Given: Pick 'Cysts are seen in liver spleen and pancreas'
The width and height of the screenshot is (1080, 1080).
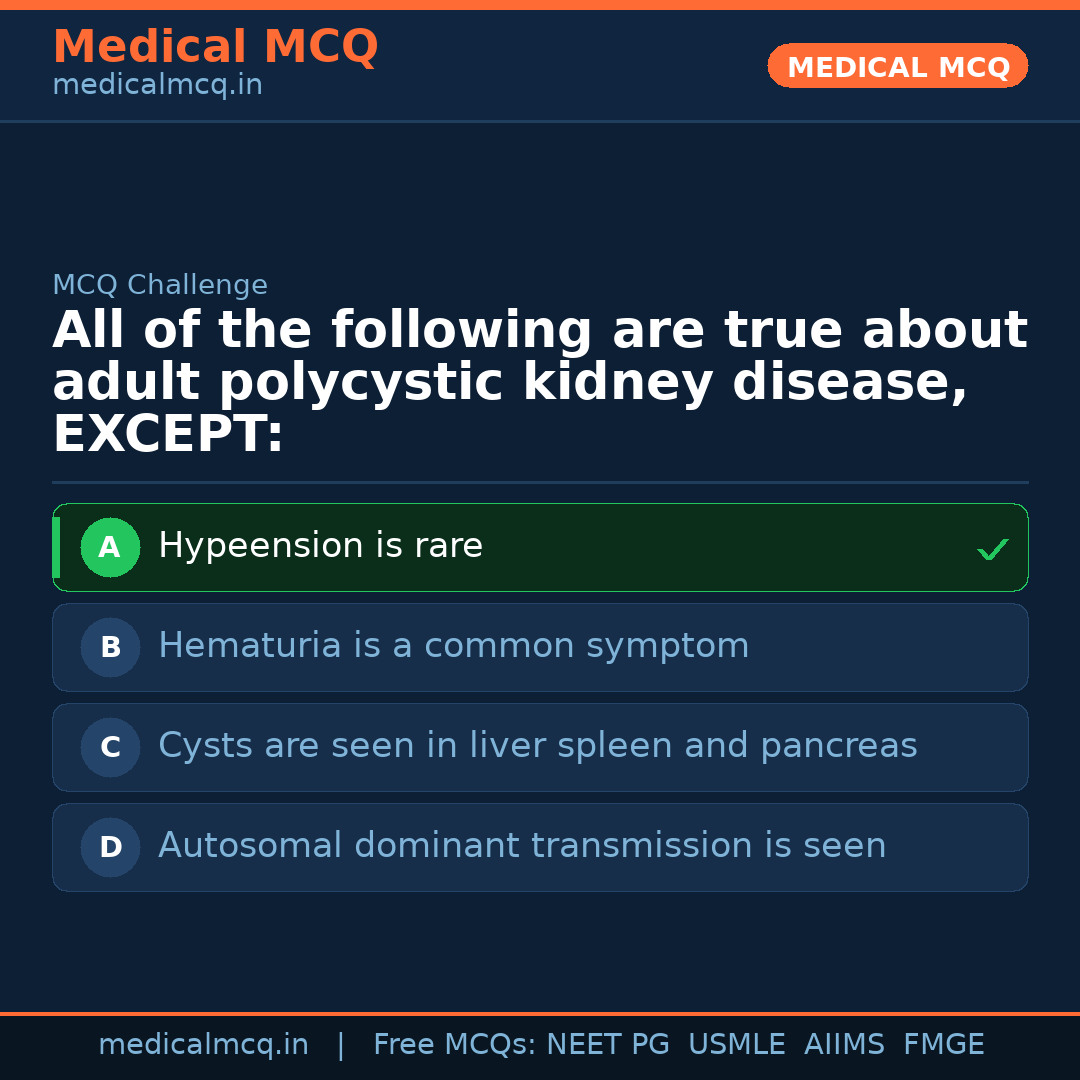Looking at the screenshot, I should point(537,746).
